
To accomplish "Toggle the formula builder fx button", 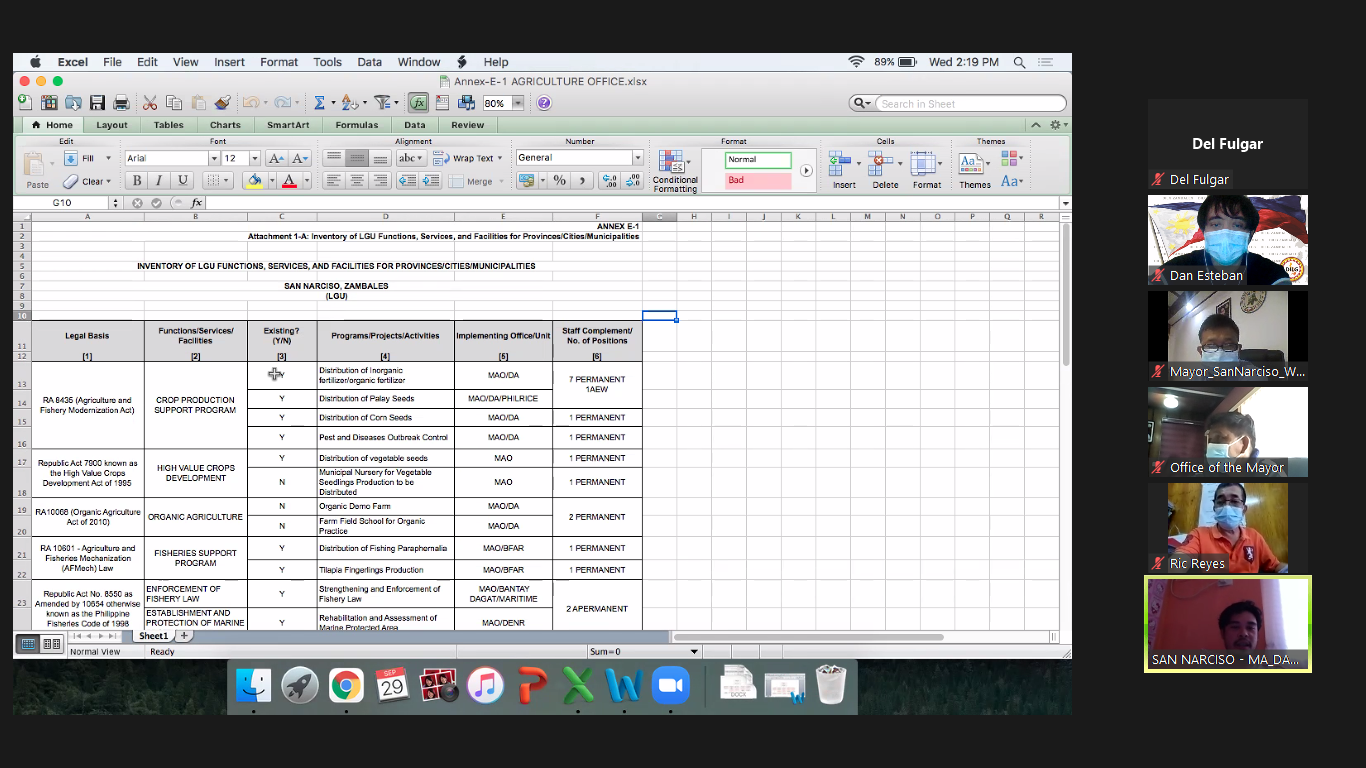I will pos(418,103).
